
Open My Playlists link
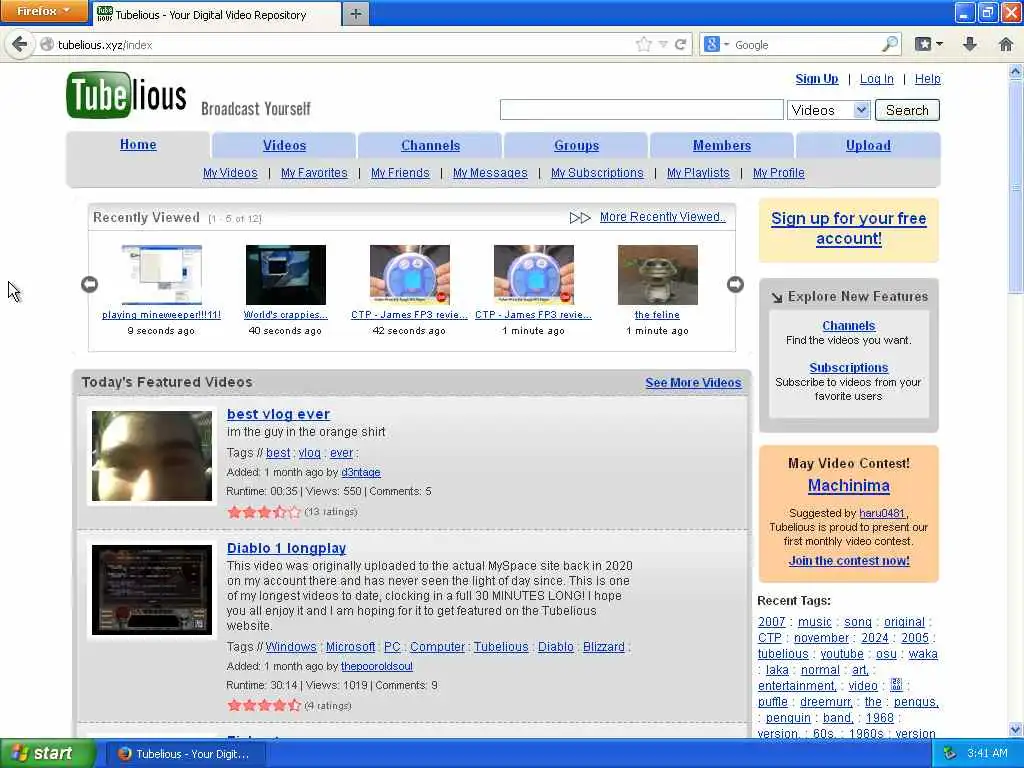point(698,173)
